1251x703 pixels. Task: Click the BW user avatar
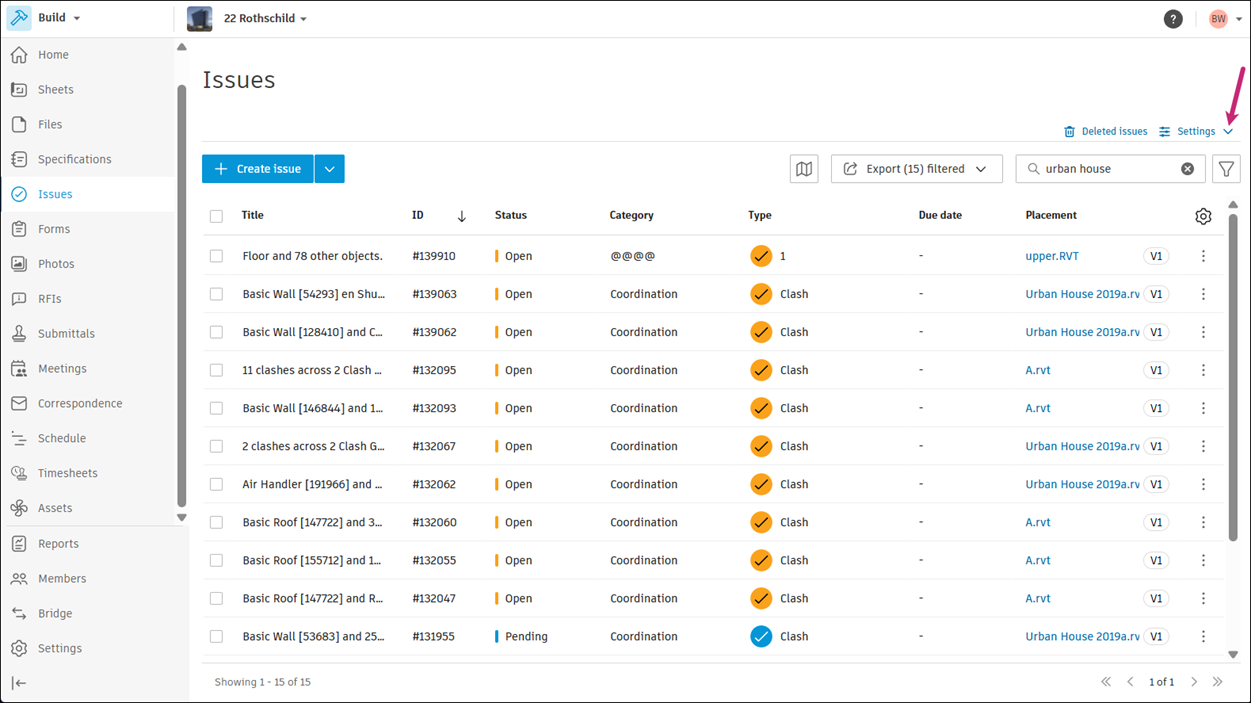tap(1218, 19)
